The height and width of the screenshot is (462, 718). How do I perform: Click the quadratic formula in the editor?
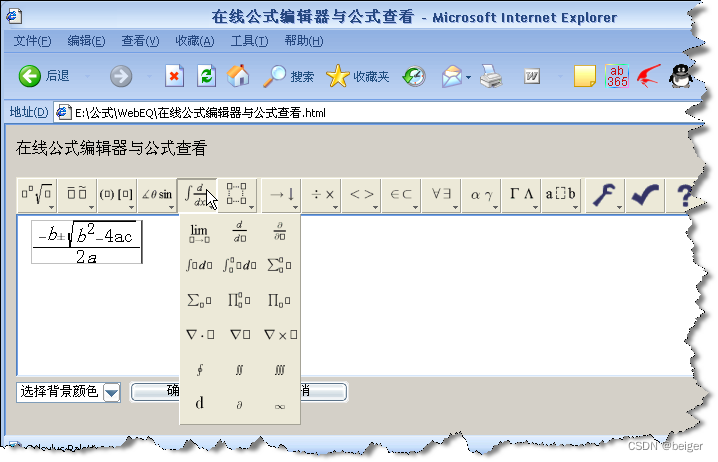coord(87,242)
